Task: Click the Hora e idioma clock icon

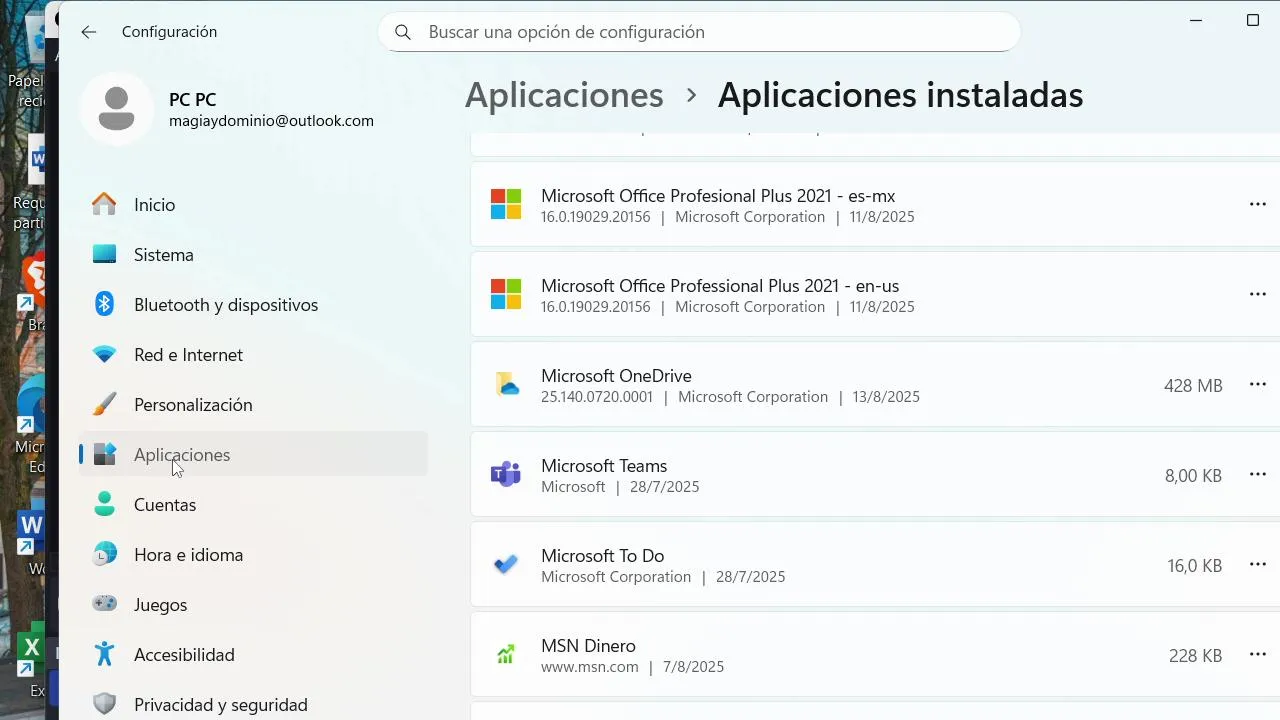Action: pos(104,554)
